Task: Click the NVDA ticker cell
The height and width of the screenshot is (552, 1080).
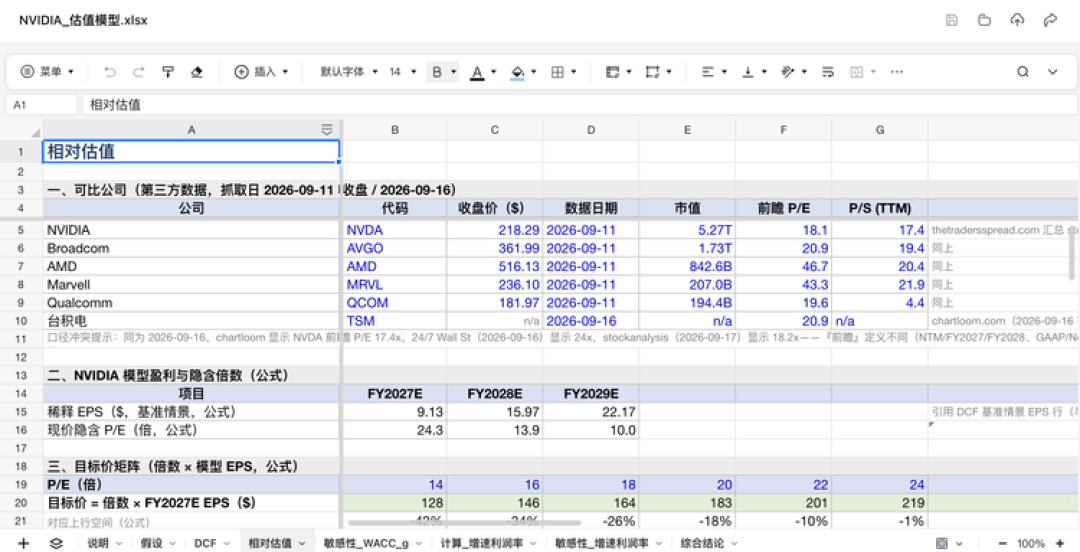Action: [x=395, y=230]
